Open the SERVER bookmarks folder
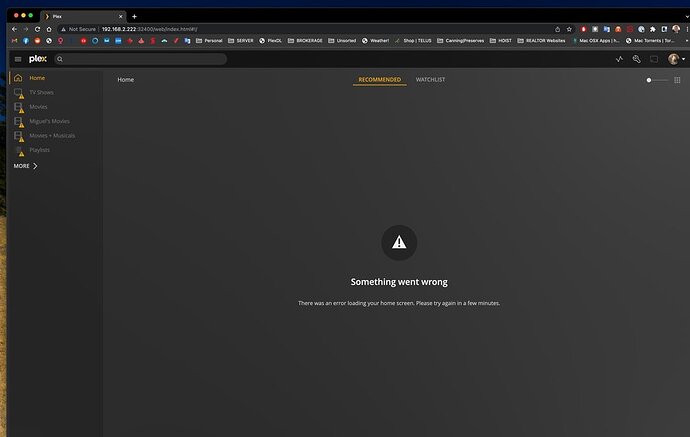The image size is (690, 437). [241, 40]
